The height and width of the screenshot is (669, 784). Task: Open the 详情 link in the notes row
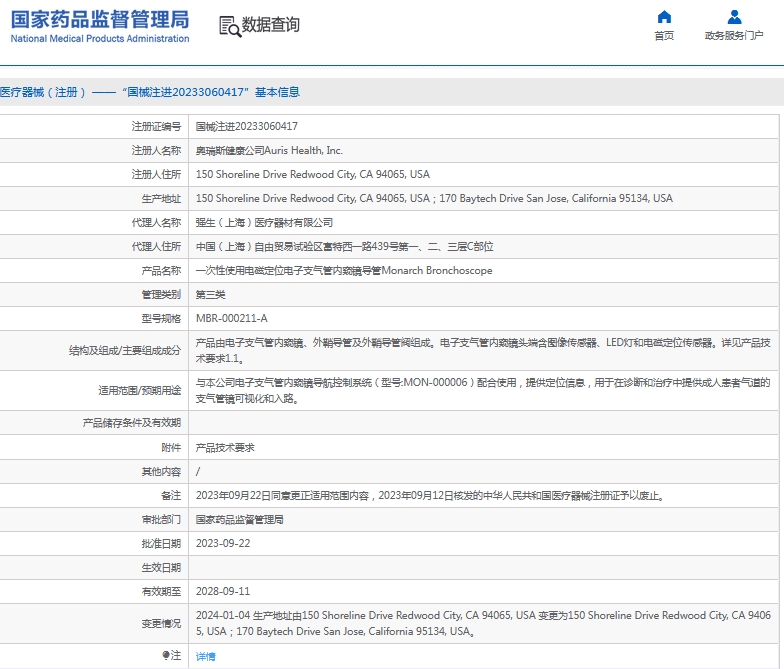click(205, 656)
